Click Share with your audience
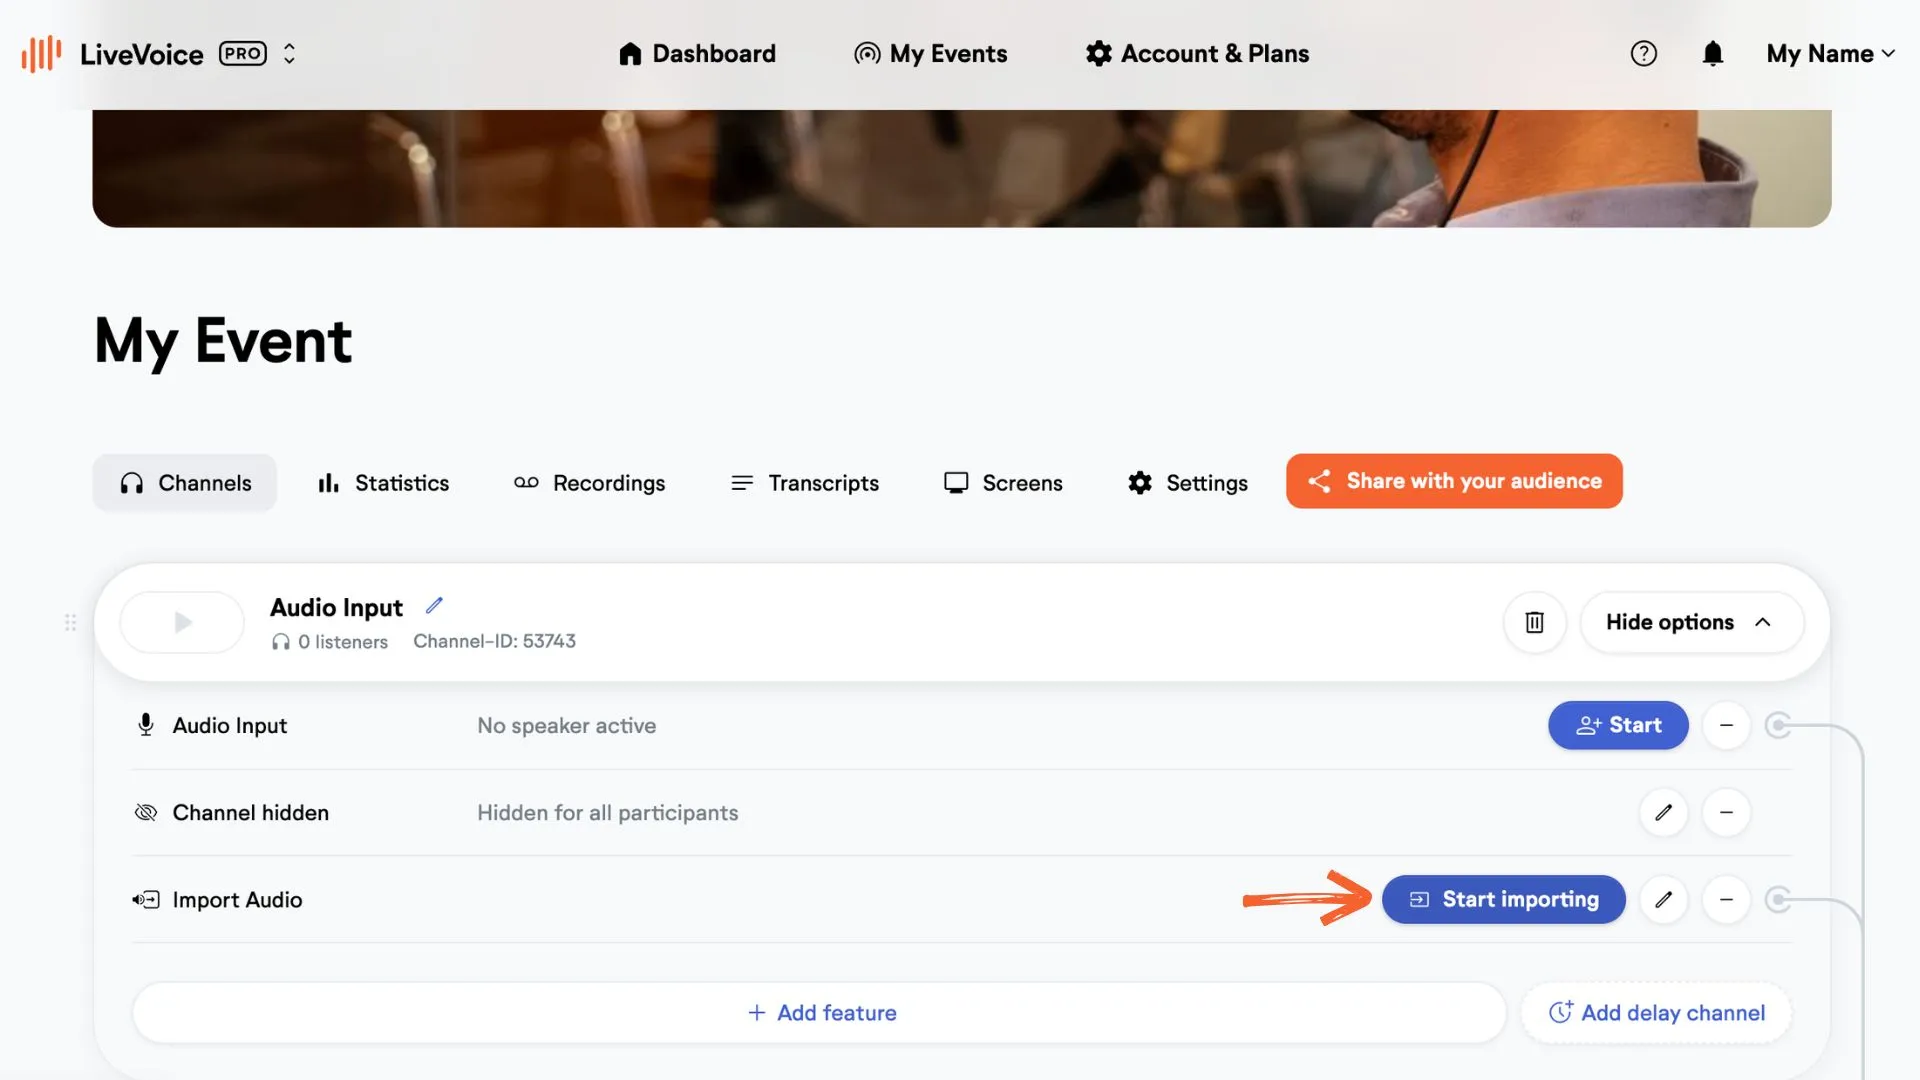1920x1080 pixels. click(1454, 481)
